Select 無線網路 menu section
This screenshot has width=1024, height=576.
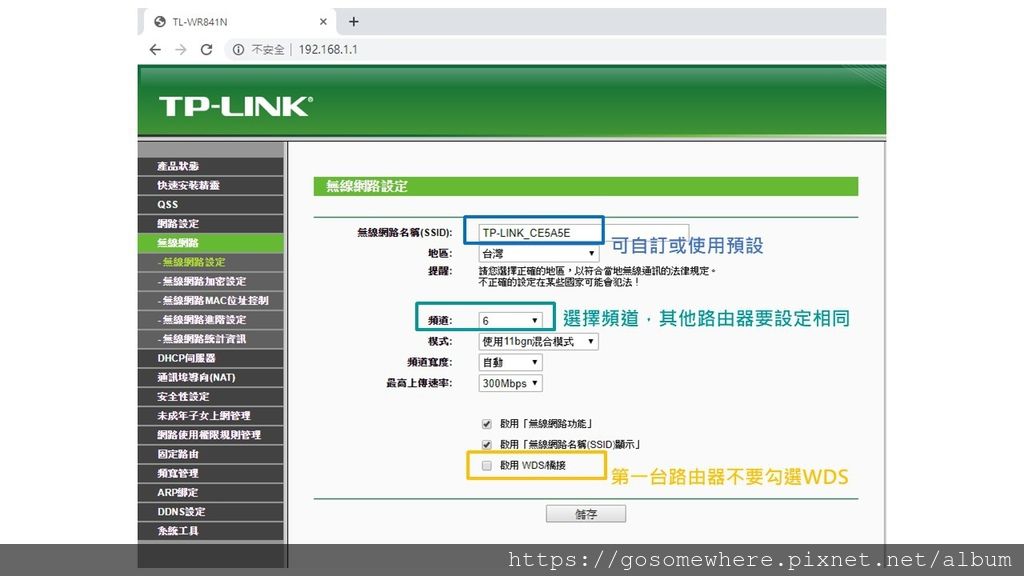pyautogui.click(x=211, y=243)
